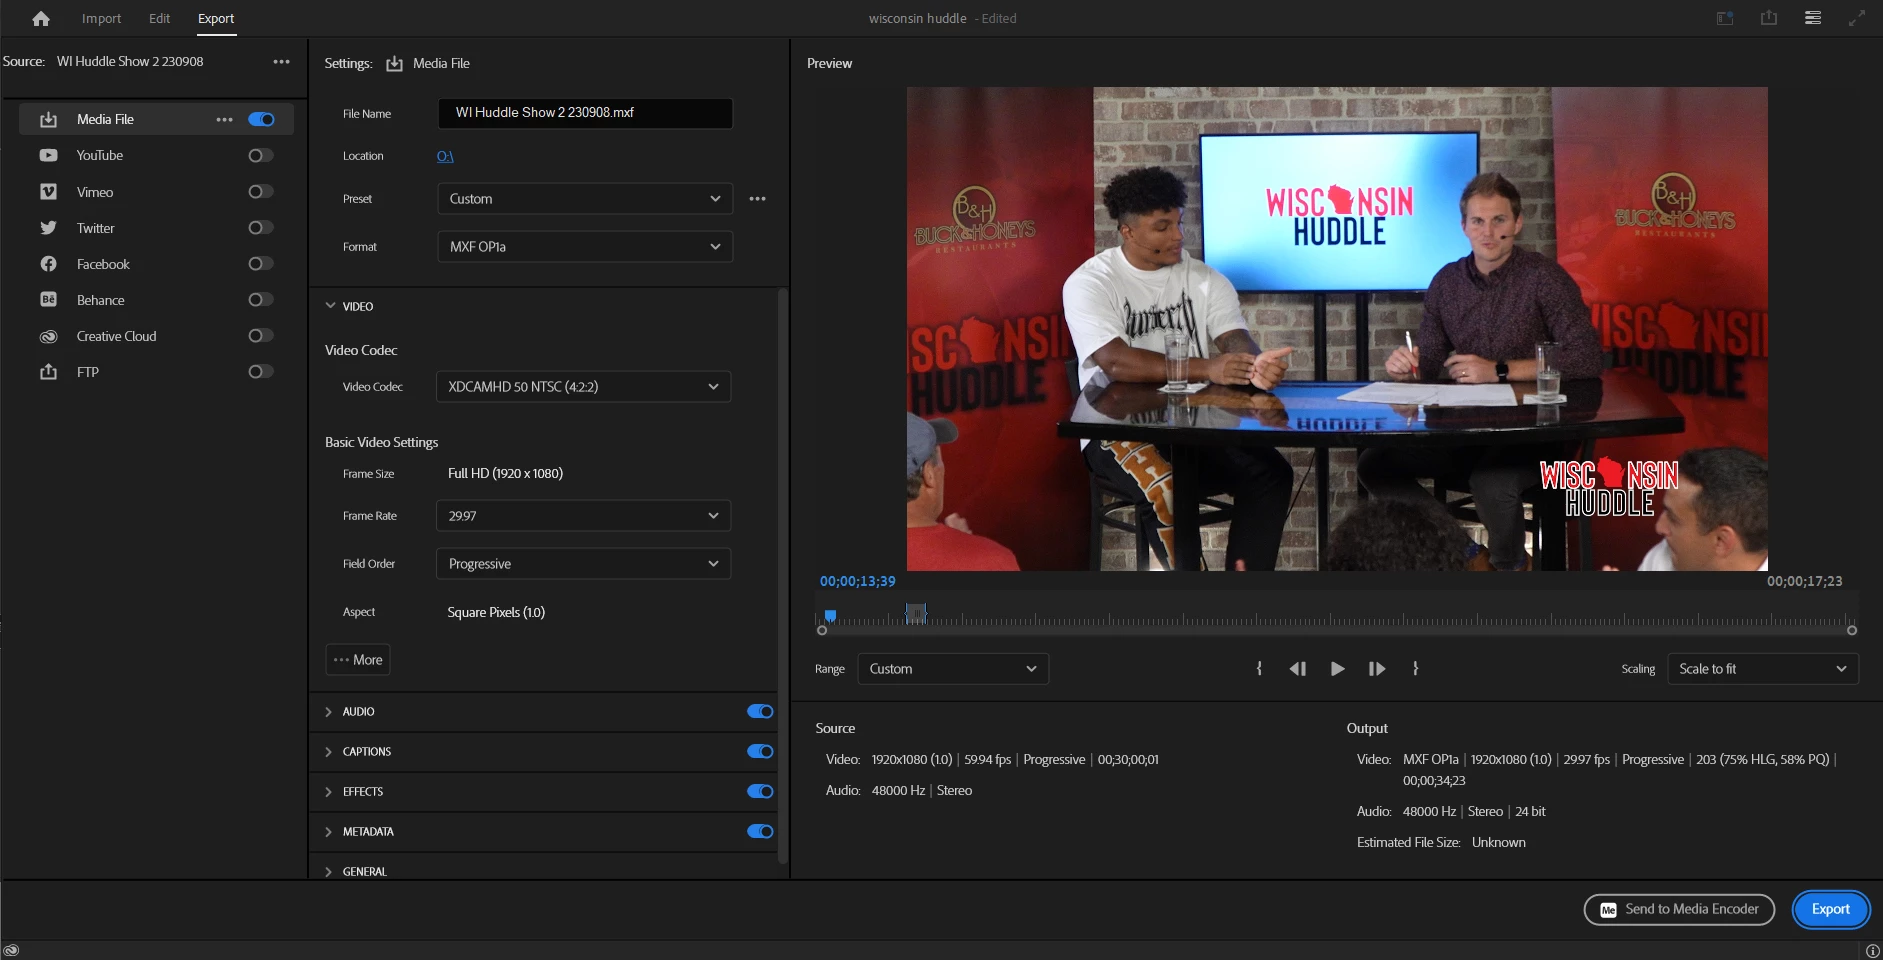Enable the Behance destination toggle
Image resolution: width=1883 pixels, height=960 pixels.
coord(261,299)
